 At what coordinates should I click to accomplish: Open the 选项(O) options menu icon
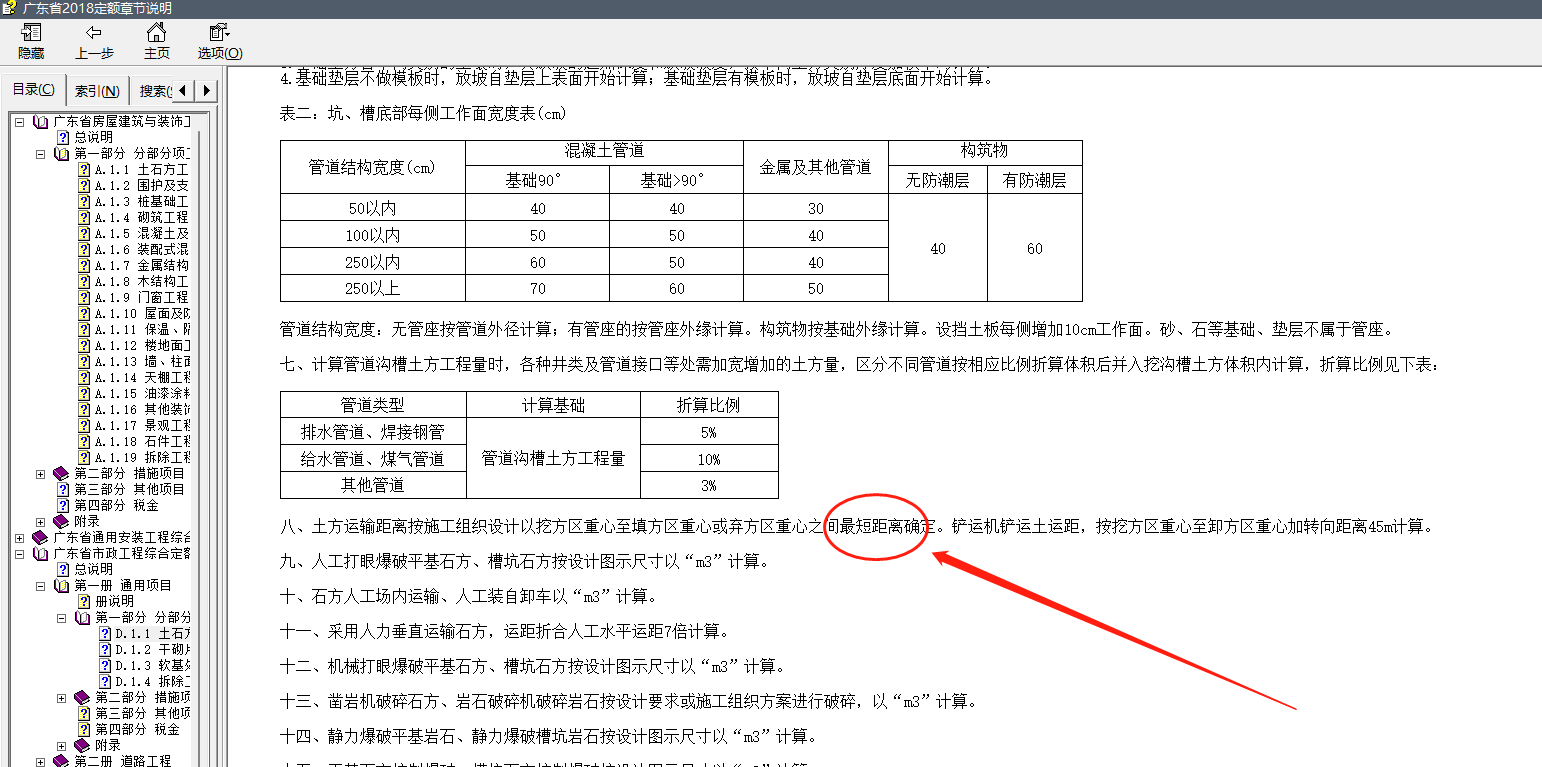[219, 33]
